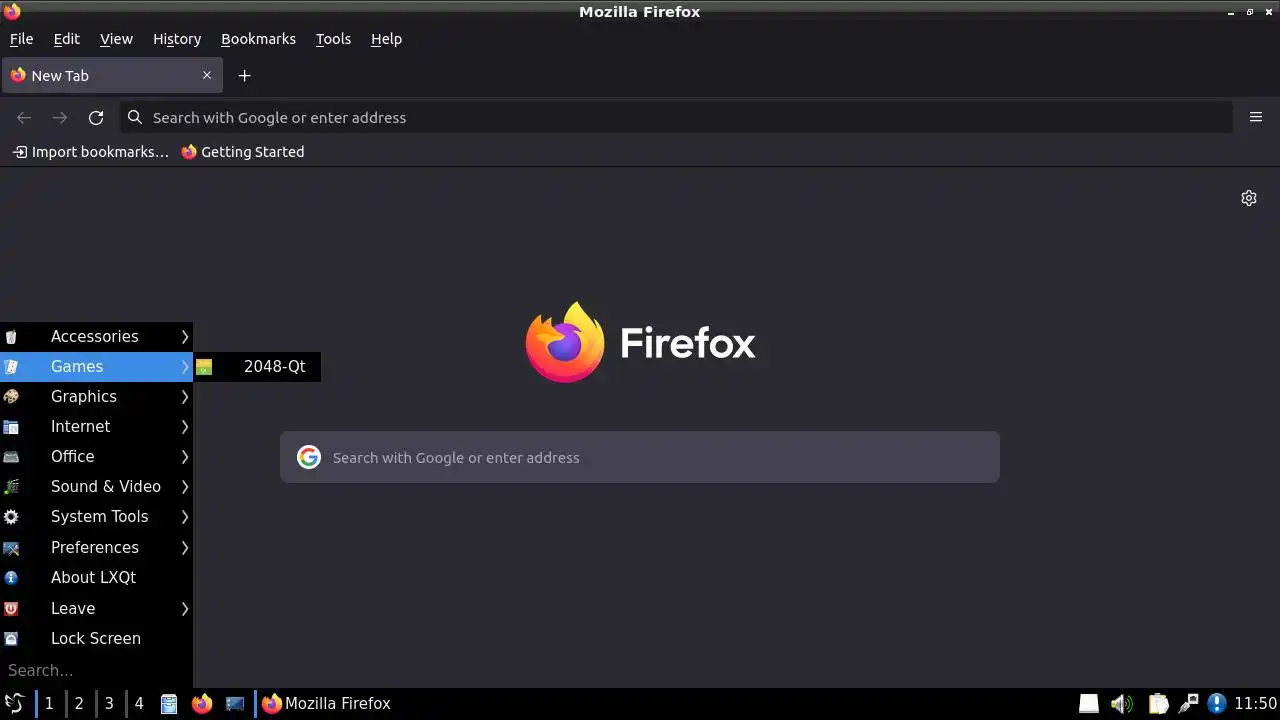Click the application menu Search field
The image size is (1280, 720).
96,671
